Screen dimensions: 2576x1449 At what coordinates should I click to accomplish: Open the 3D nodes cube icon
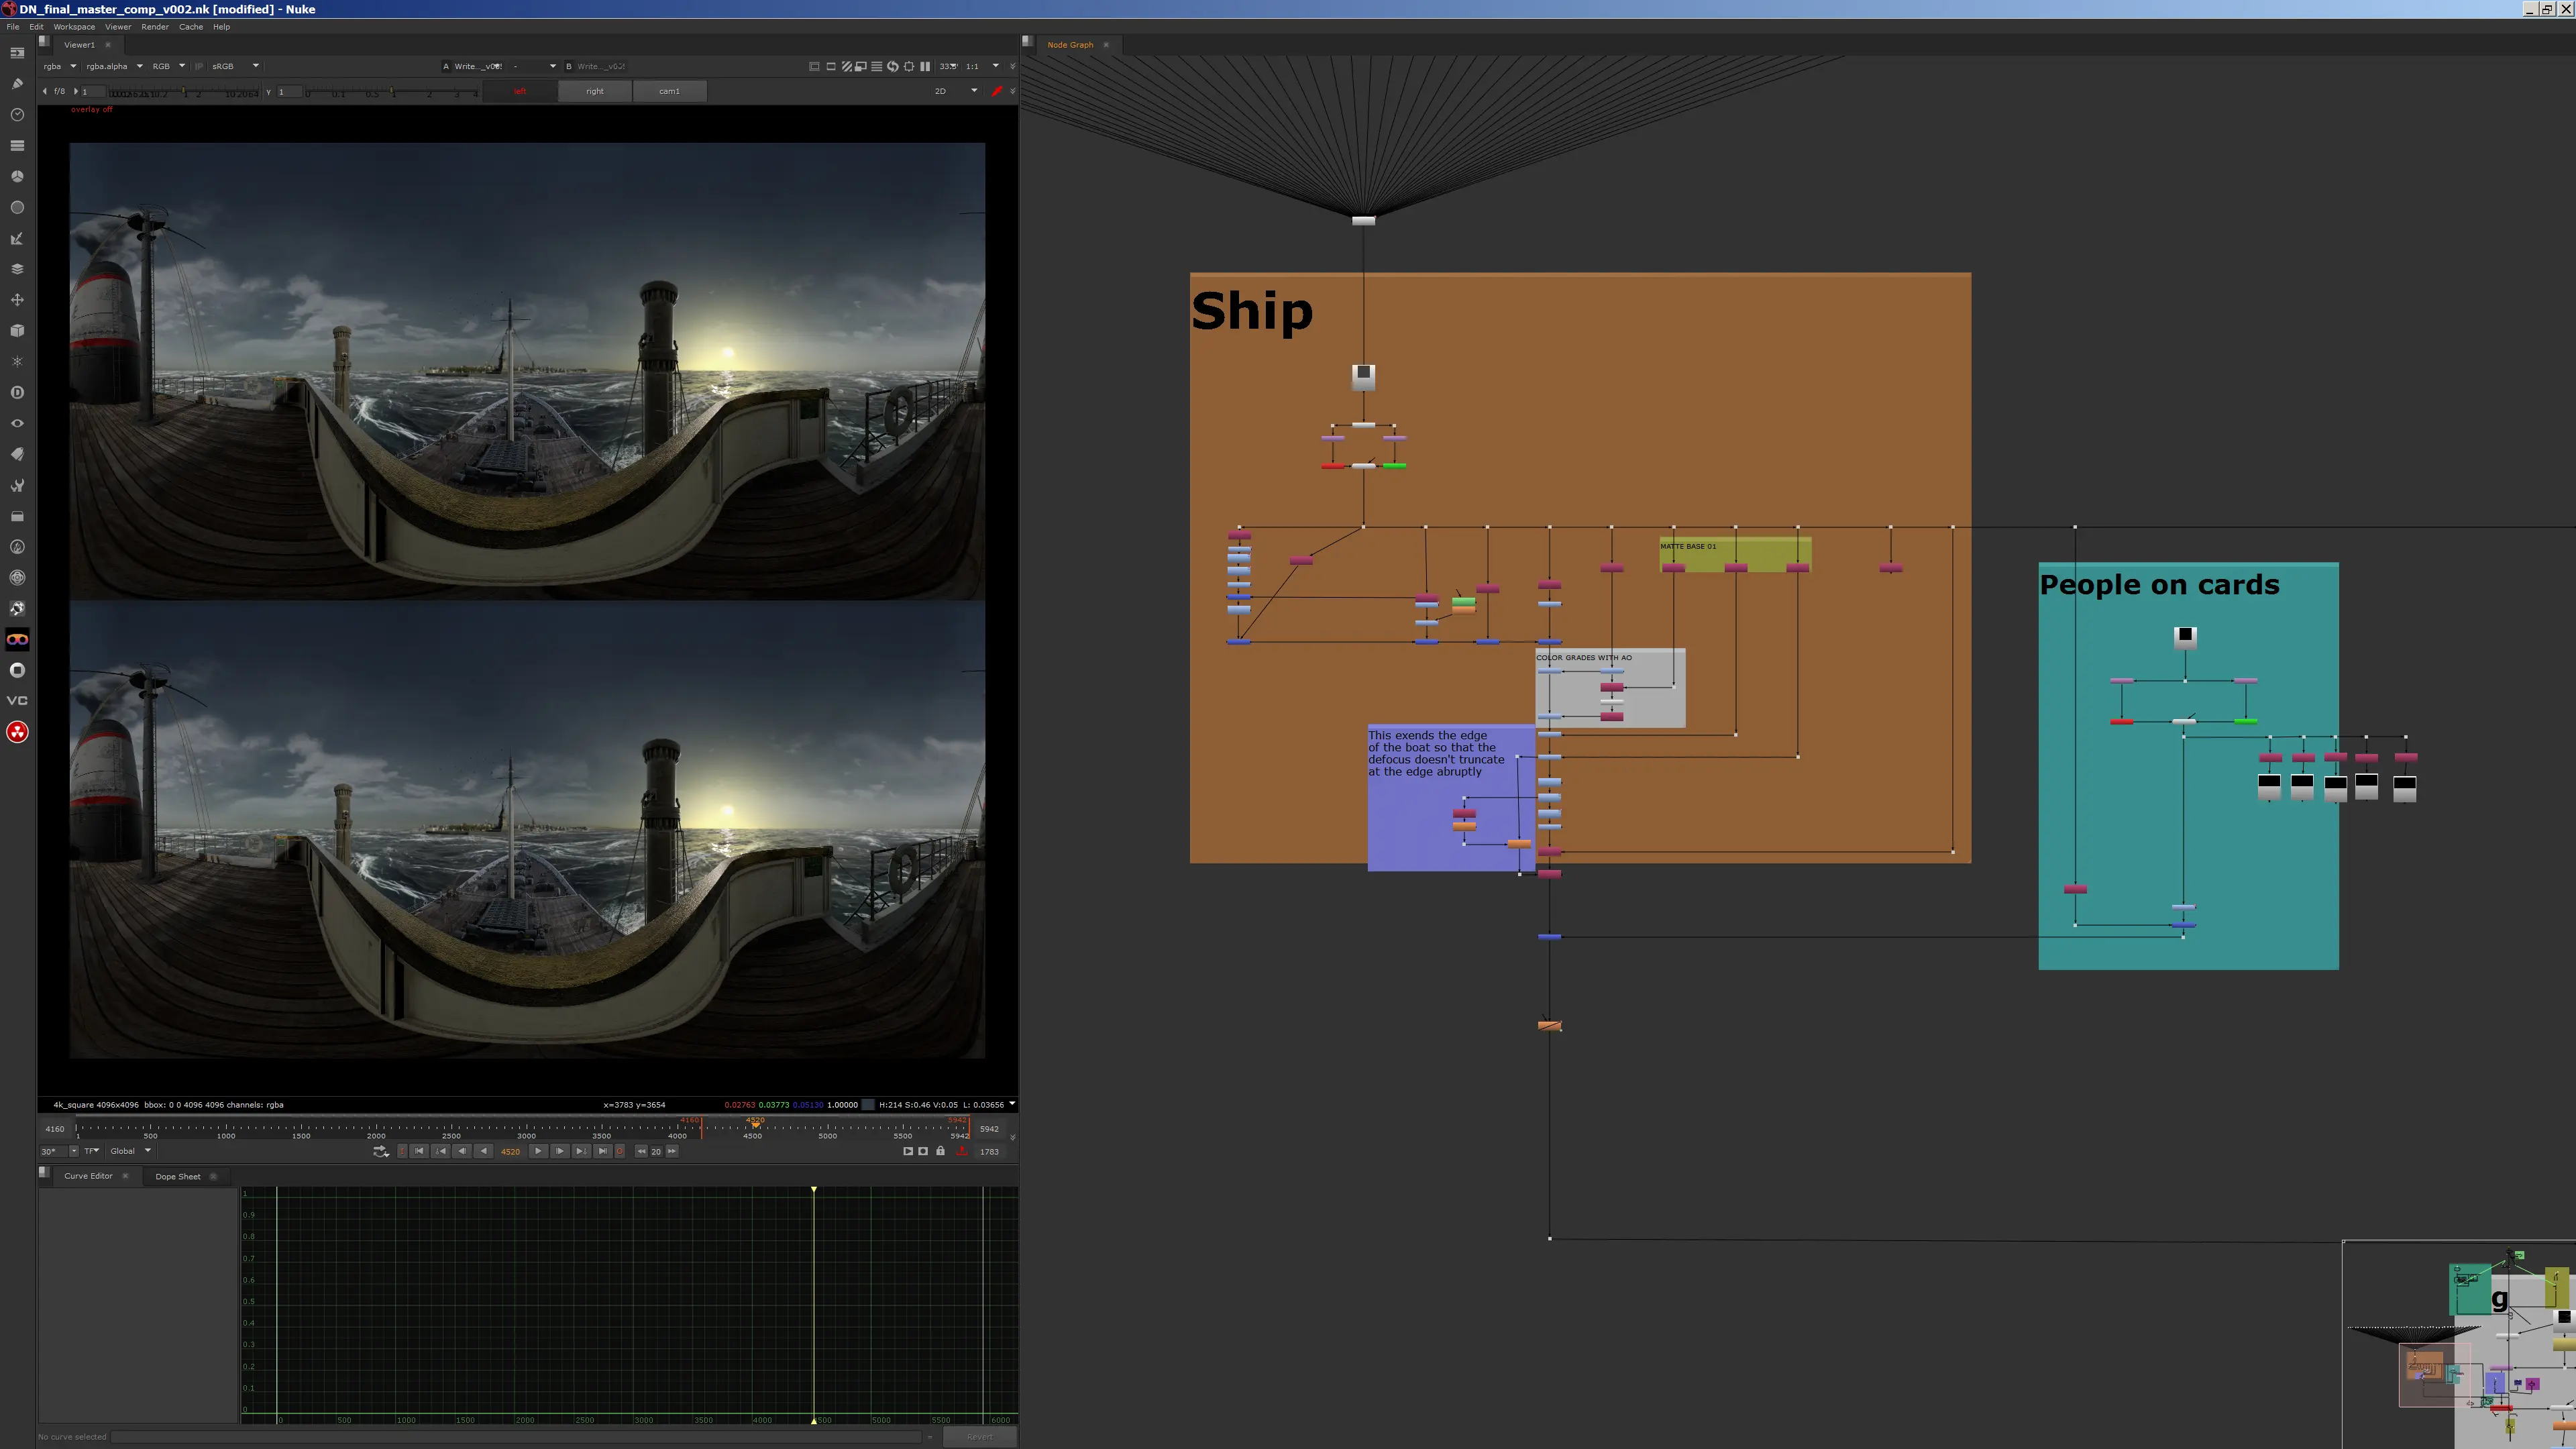(17, 331)
